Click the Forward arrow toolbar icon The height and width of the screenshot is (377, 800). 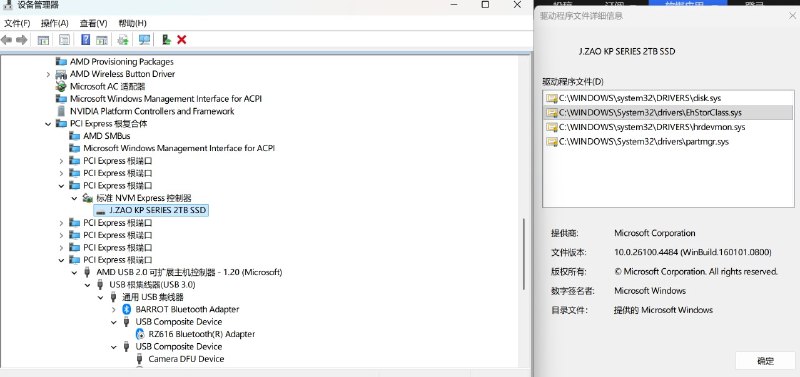22,40
